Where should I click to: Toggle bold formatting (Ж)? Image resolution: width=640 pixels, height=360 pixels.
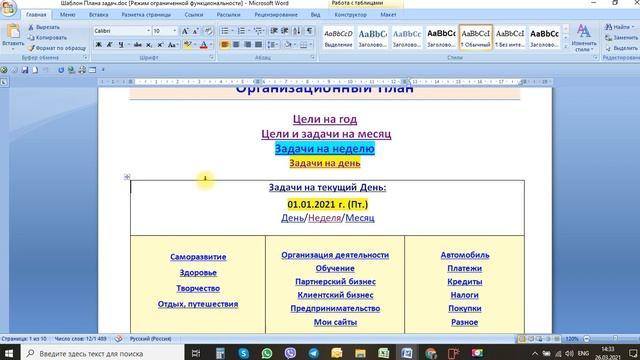pos(98,44)
